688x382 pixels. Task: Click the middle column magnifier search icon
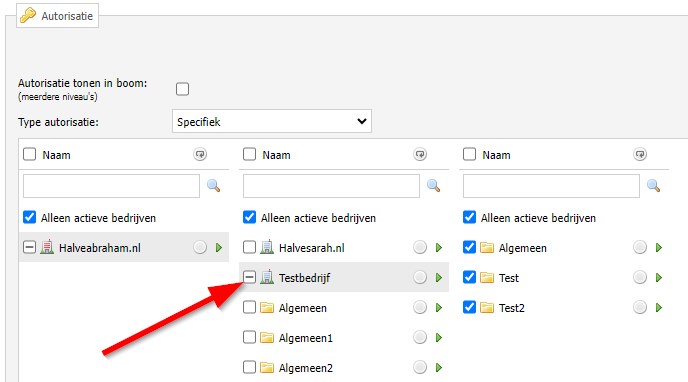click(x=434, y=186)
